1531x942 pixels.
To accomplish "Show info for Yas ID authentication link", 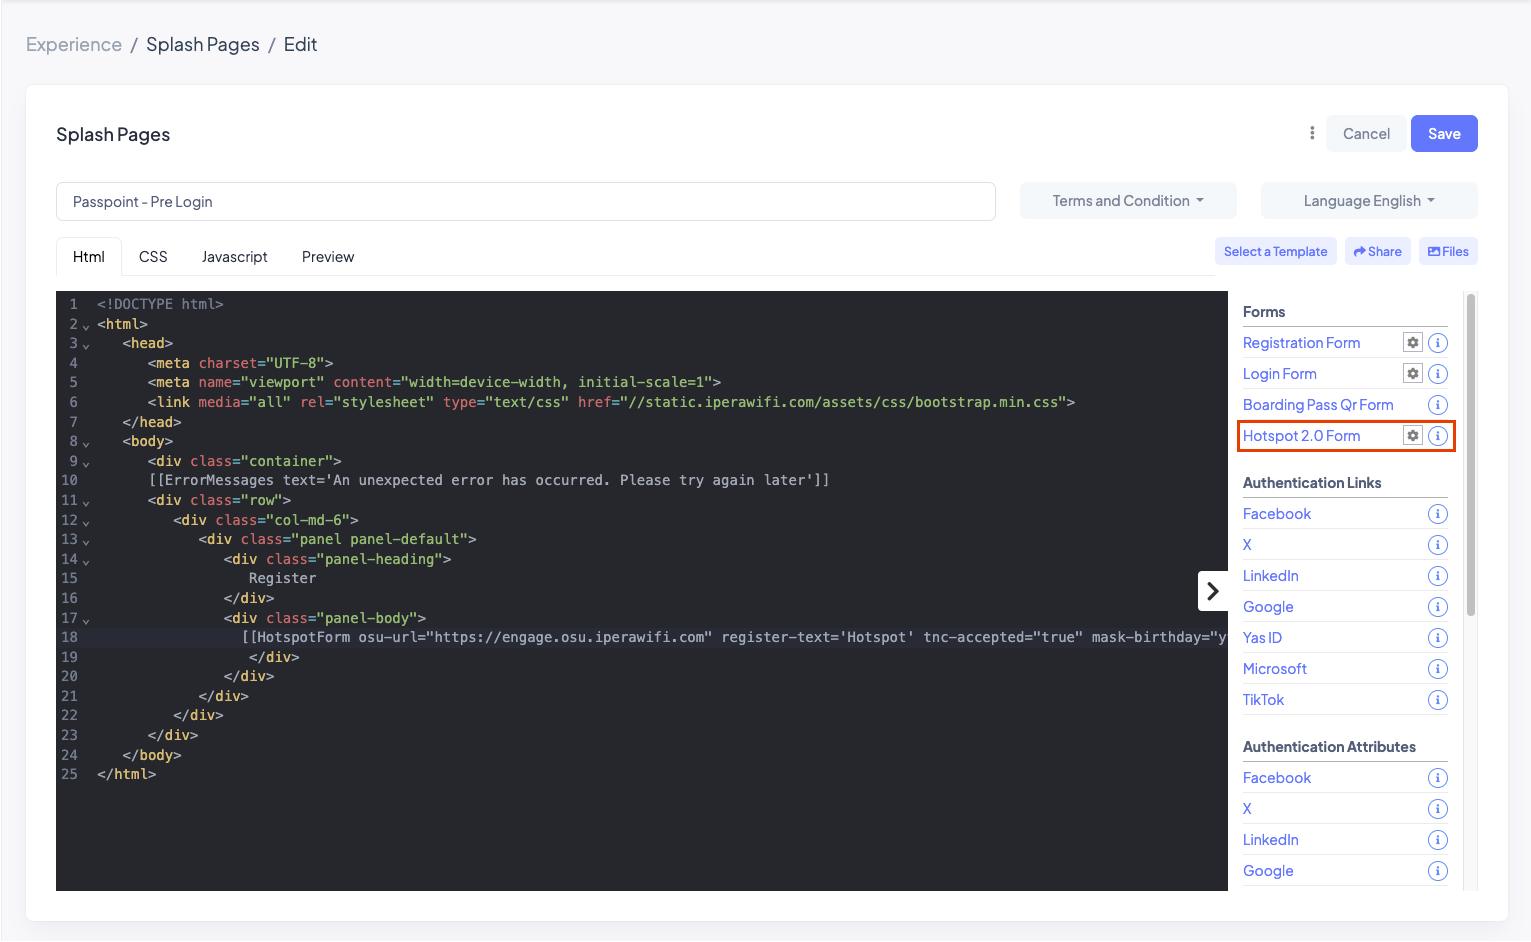I will 1437,638.
